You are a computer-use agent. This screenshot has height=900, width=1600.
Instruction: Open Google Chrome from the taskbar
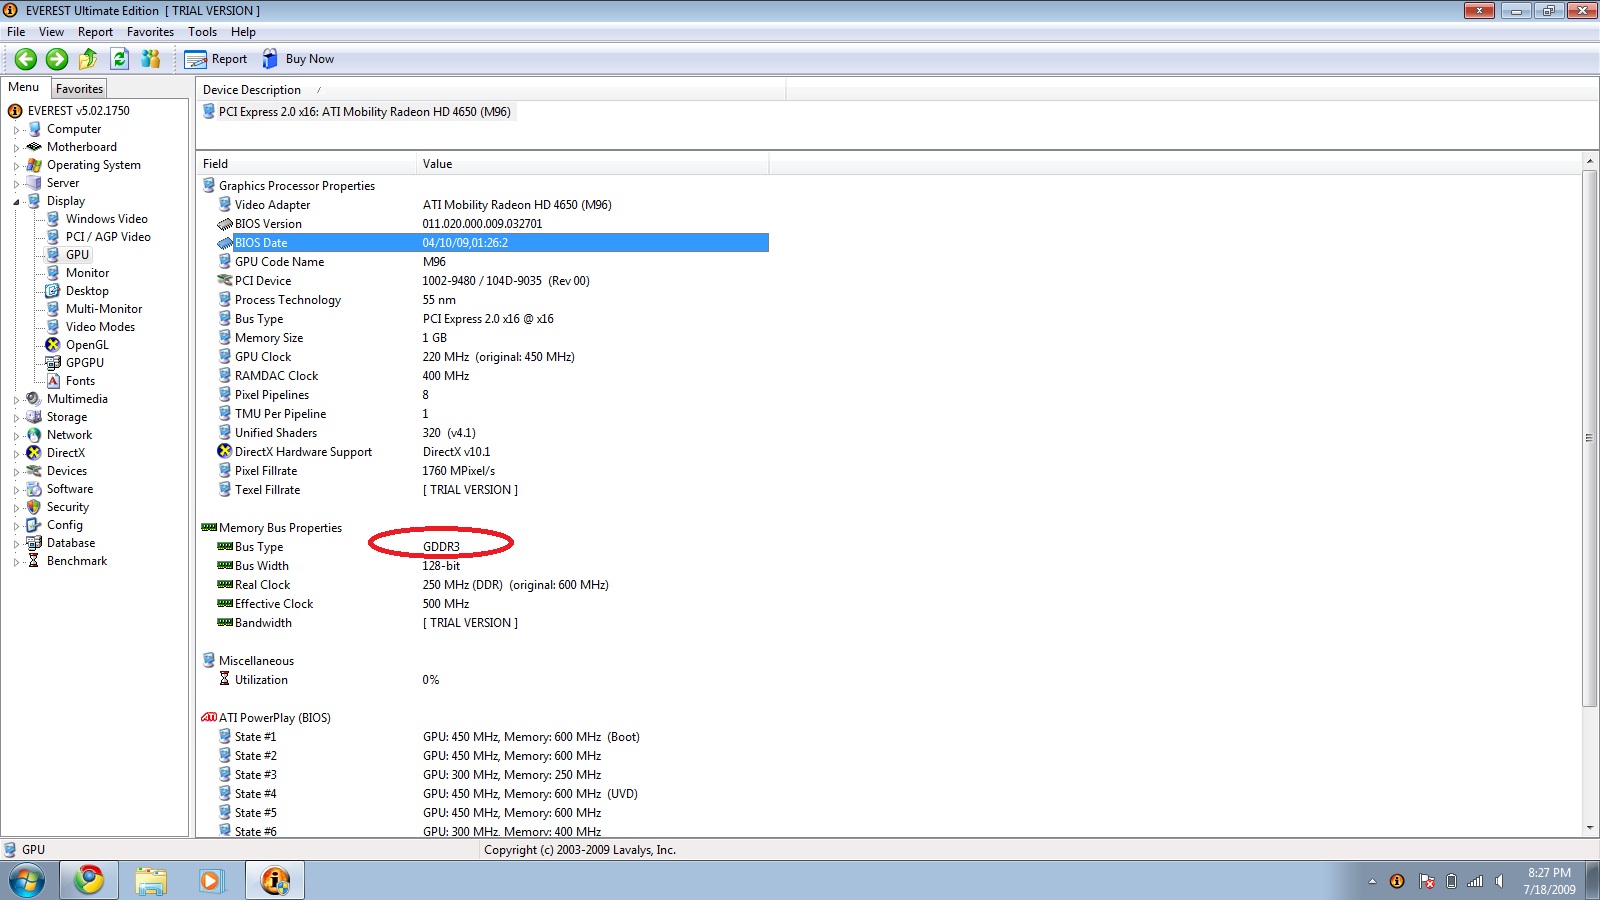89,881
